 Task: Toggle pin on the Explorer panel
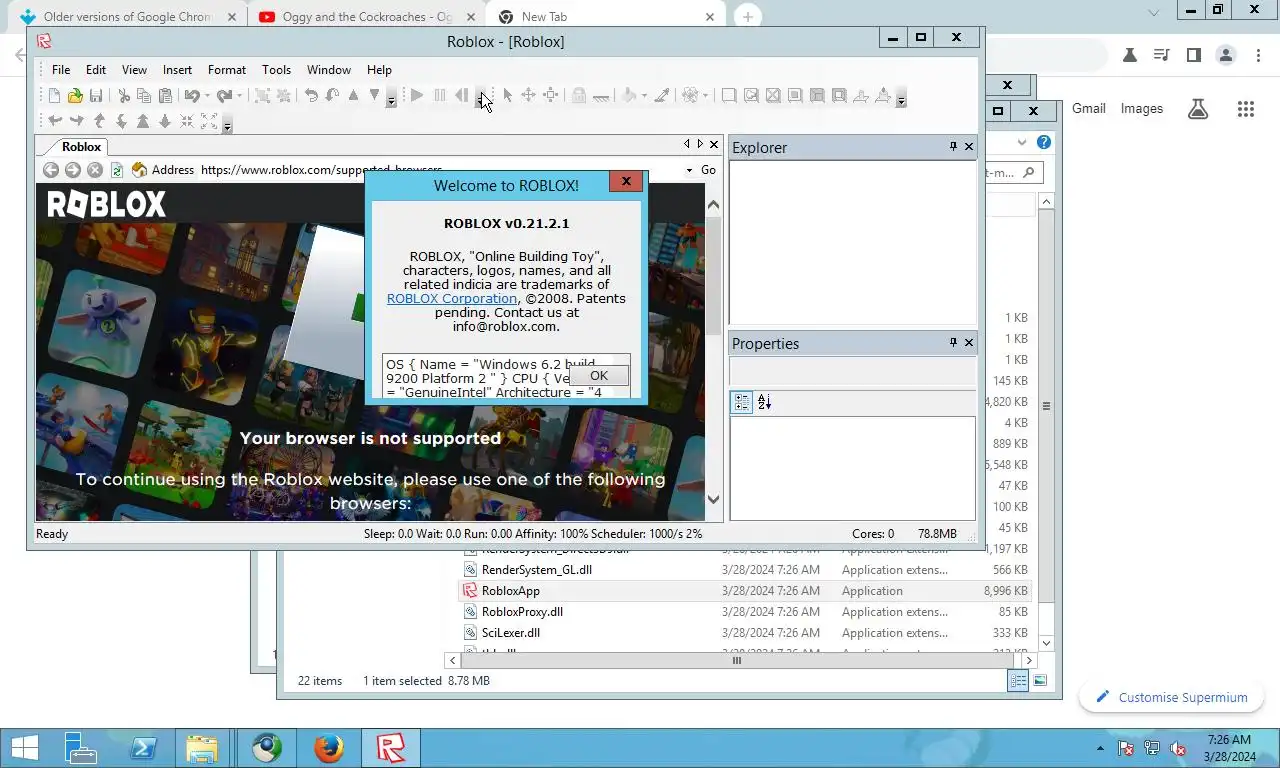point(953,147)
